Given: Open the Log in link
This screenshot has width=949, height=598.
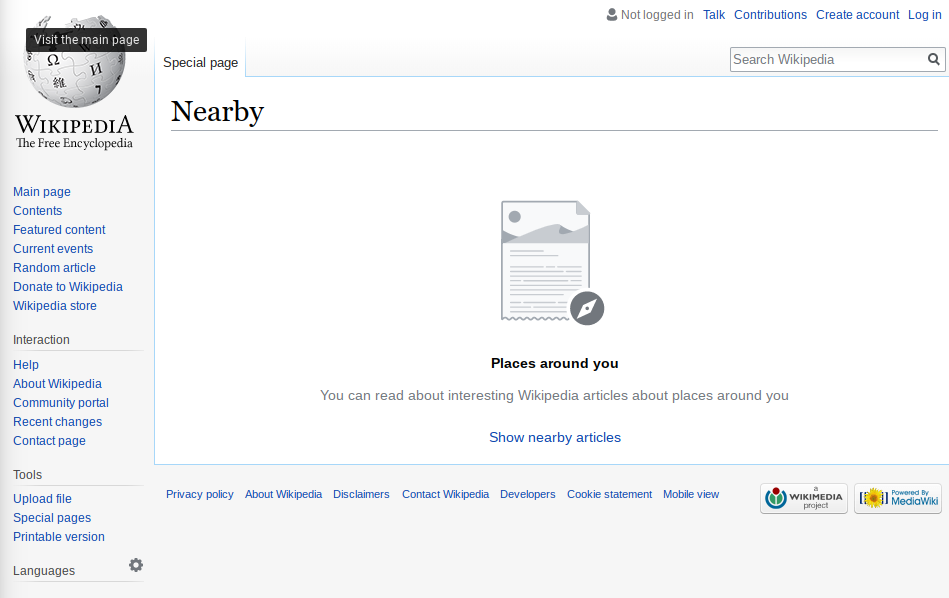Looking at the screenshot, I should click(x=924, y=15).
